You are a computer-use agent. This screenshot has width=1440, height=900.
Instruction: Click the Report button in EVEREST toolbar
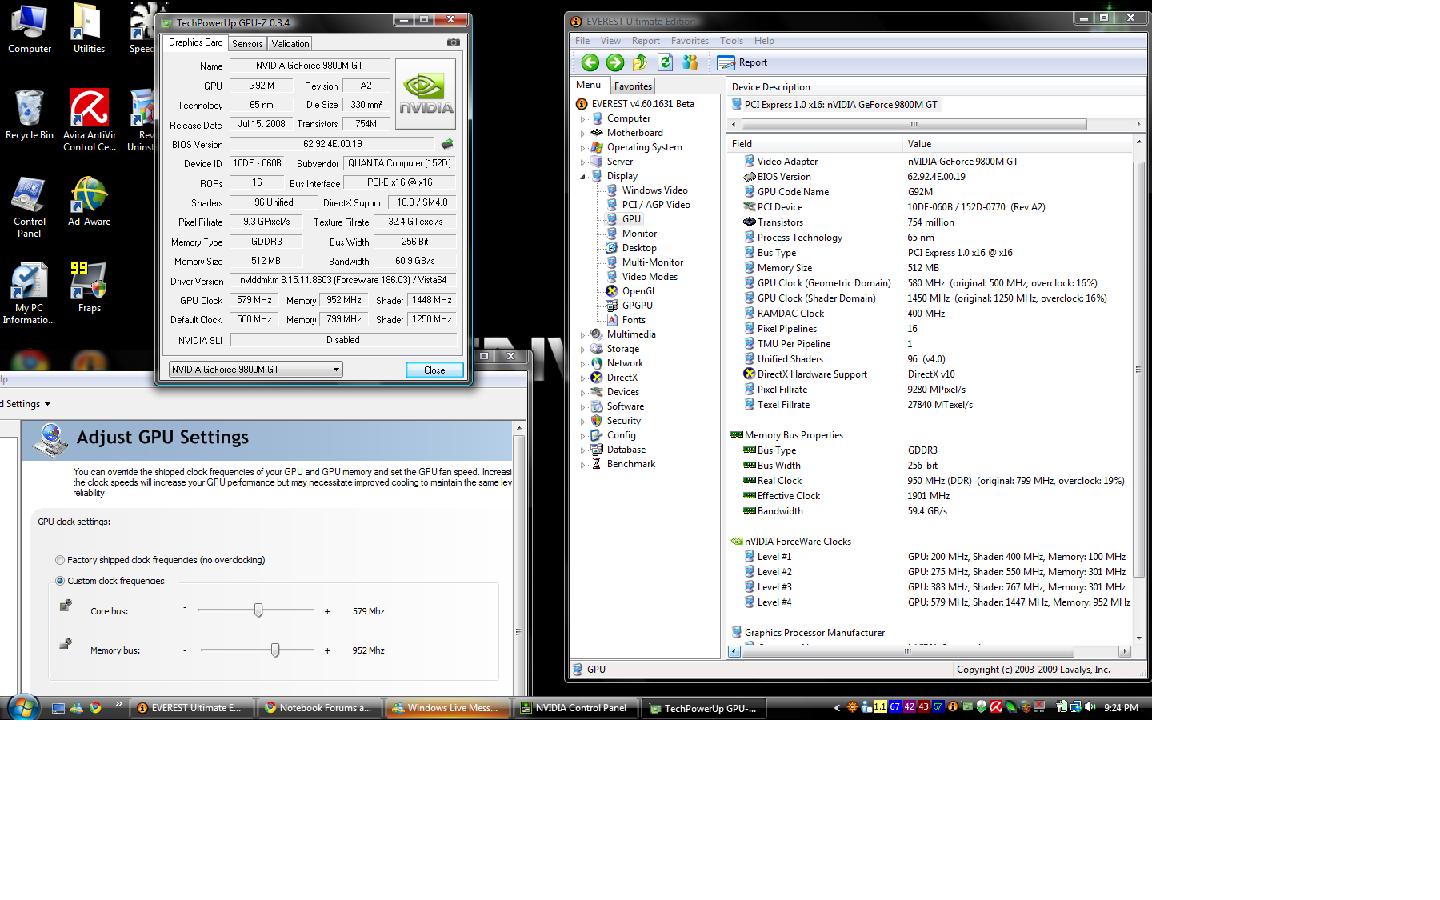(x=743, y=63)
